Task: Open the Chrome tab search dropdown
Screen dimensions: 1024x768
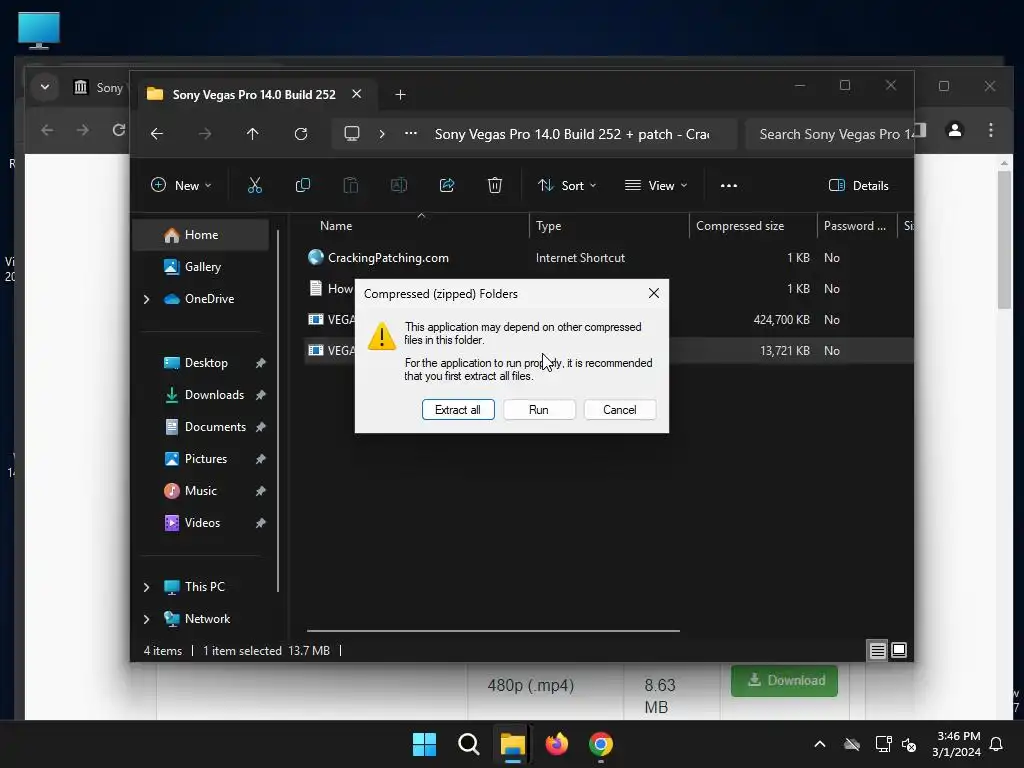Action: (x=44, y=87)
